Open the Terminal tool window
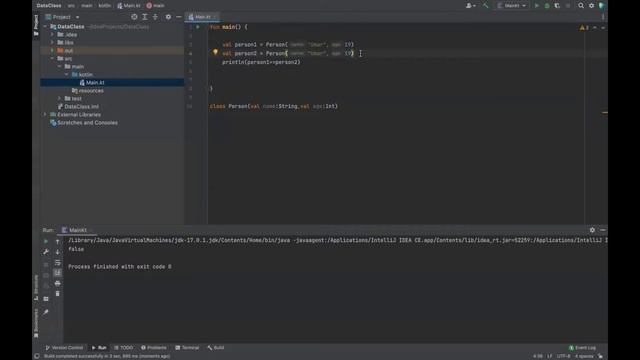Image resolution: width=640 pixels, height=360 pixels. 187,348
